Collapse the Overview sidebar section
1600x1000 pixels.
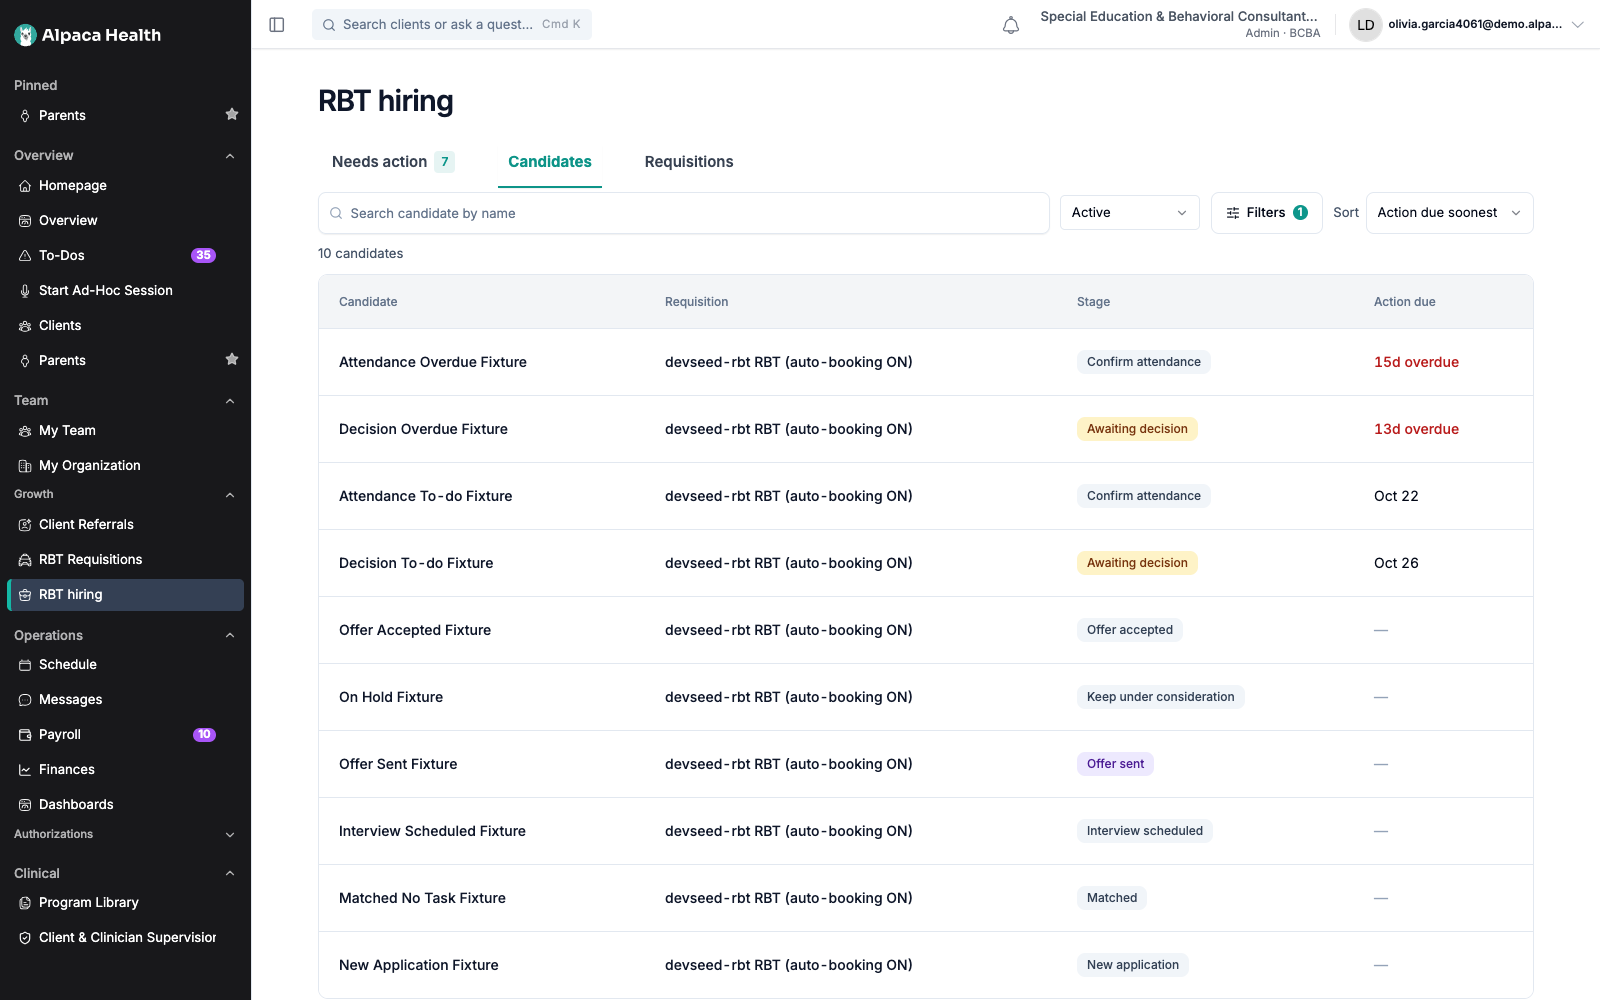[x=230, y=156]
